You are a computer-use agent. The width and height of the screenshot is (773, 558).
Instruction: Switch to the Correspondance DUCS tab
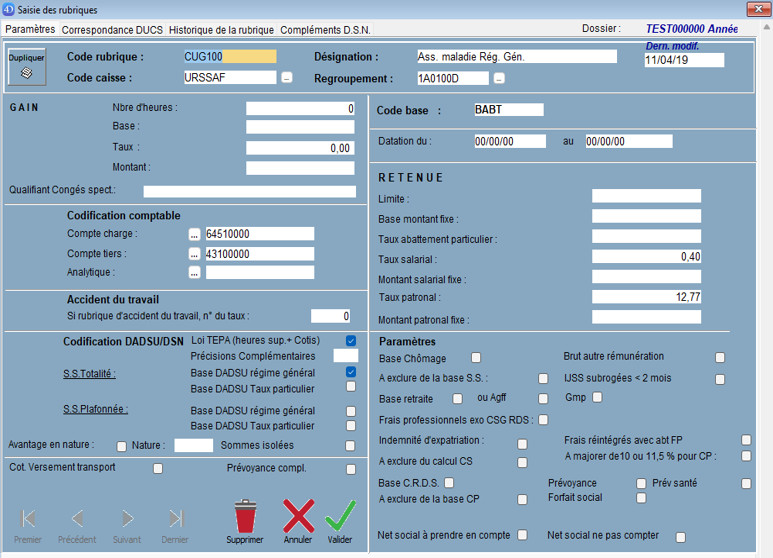tap(112, 30)
